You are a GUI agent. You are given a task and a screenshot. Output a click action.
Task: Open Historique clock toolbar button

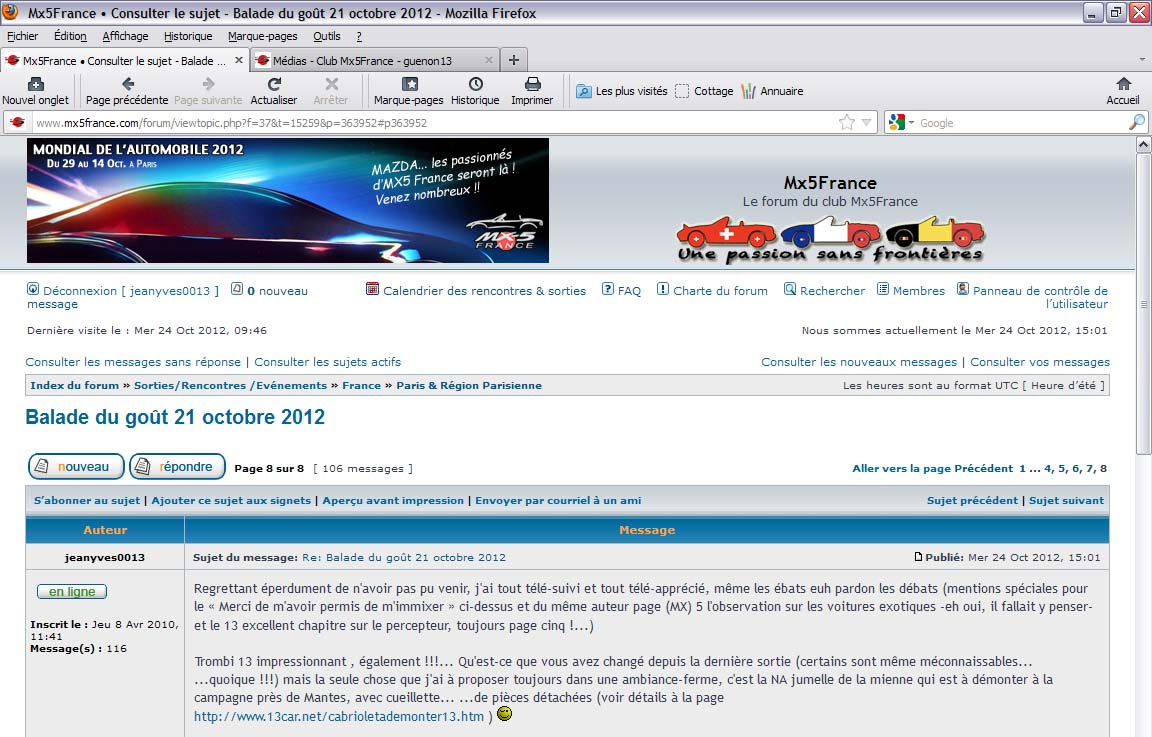pos(475,91)
